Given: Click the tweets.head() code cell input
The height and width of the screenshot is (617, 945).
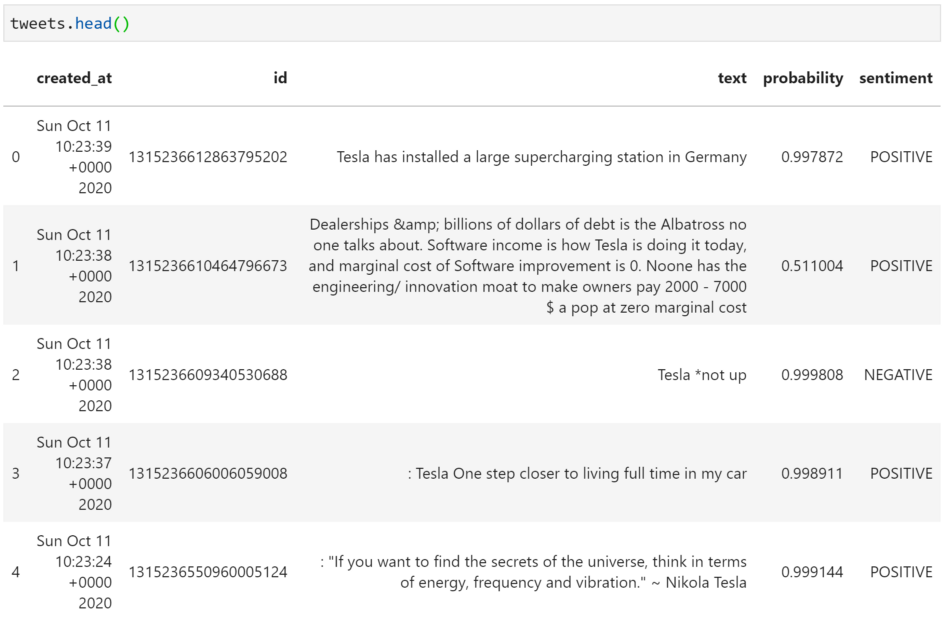Looking at the screenshot, I should click(472, 23).
